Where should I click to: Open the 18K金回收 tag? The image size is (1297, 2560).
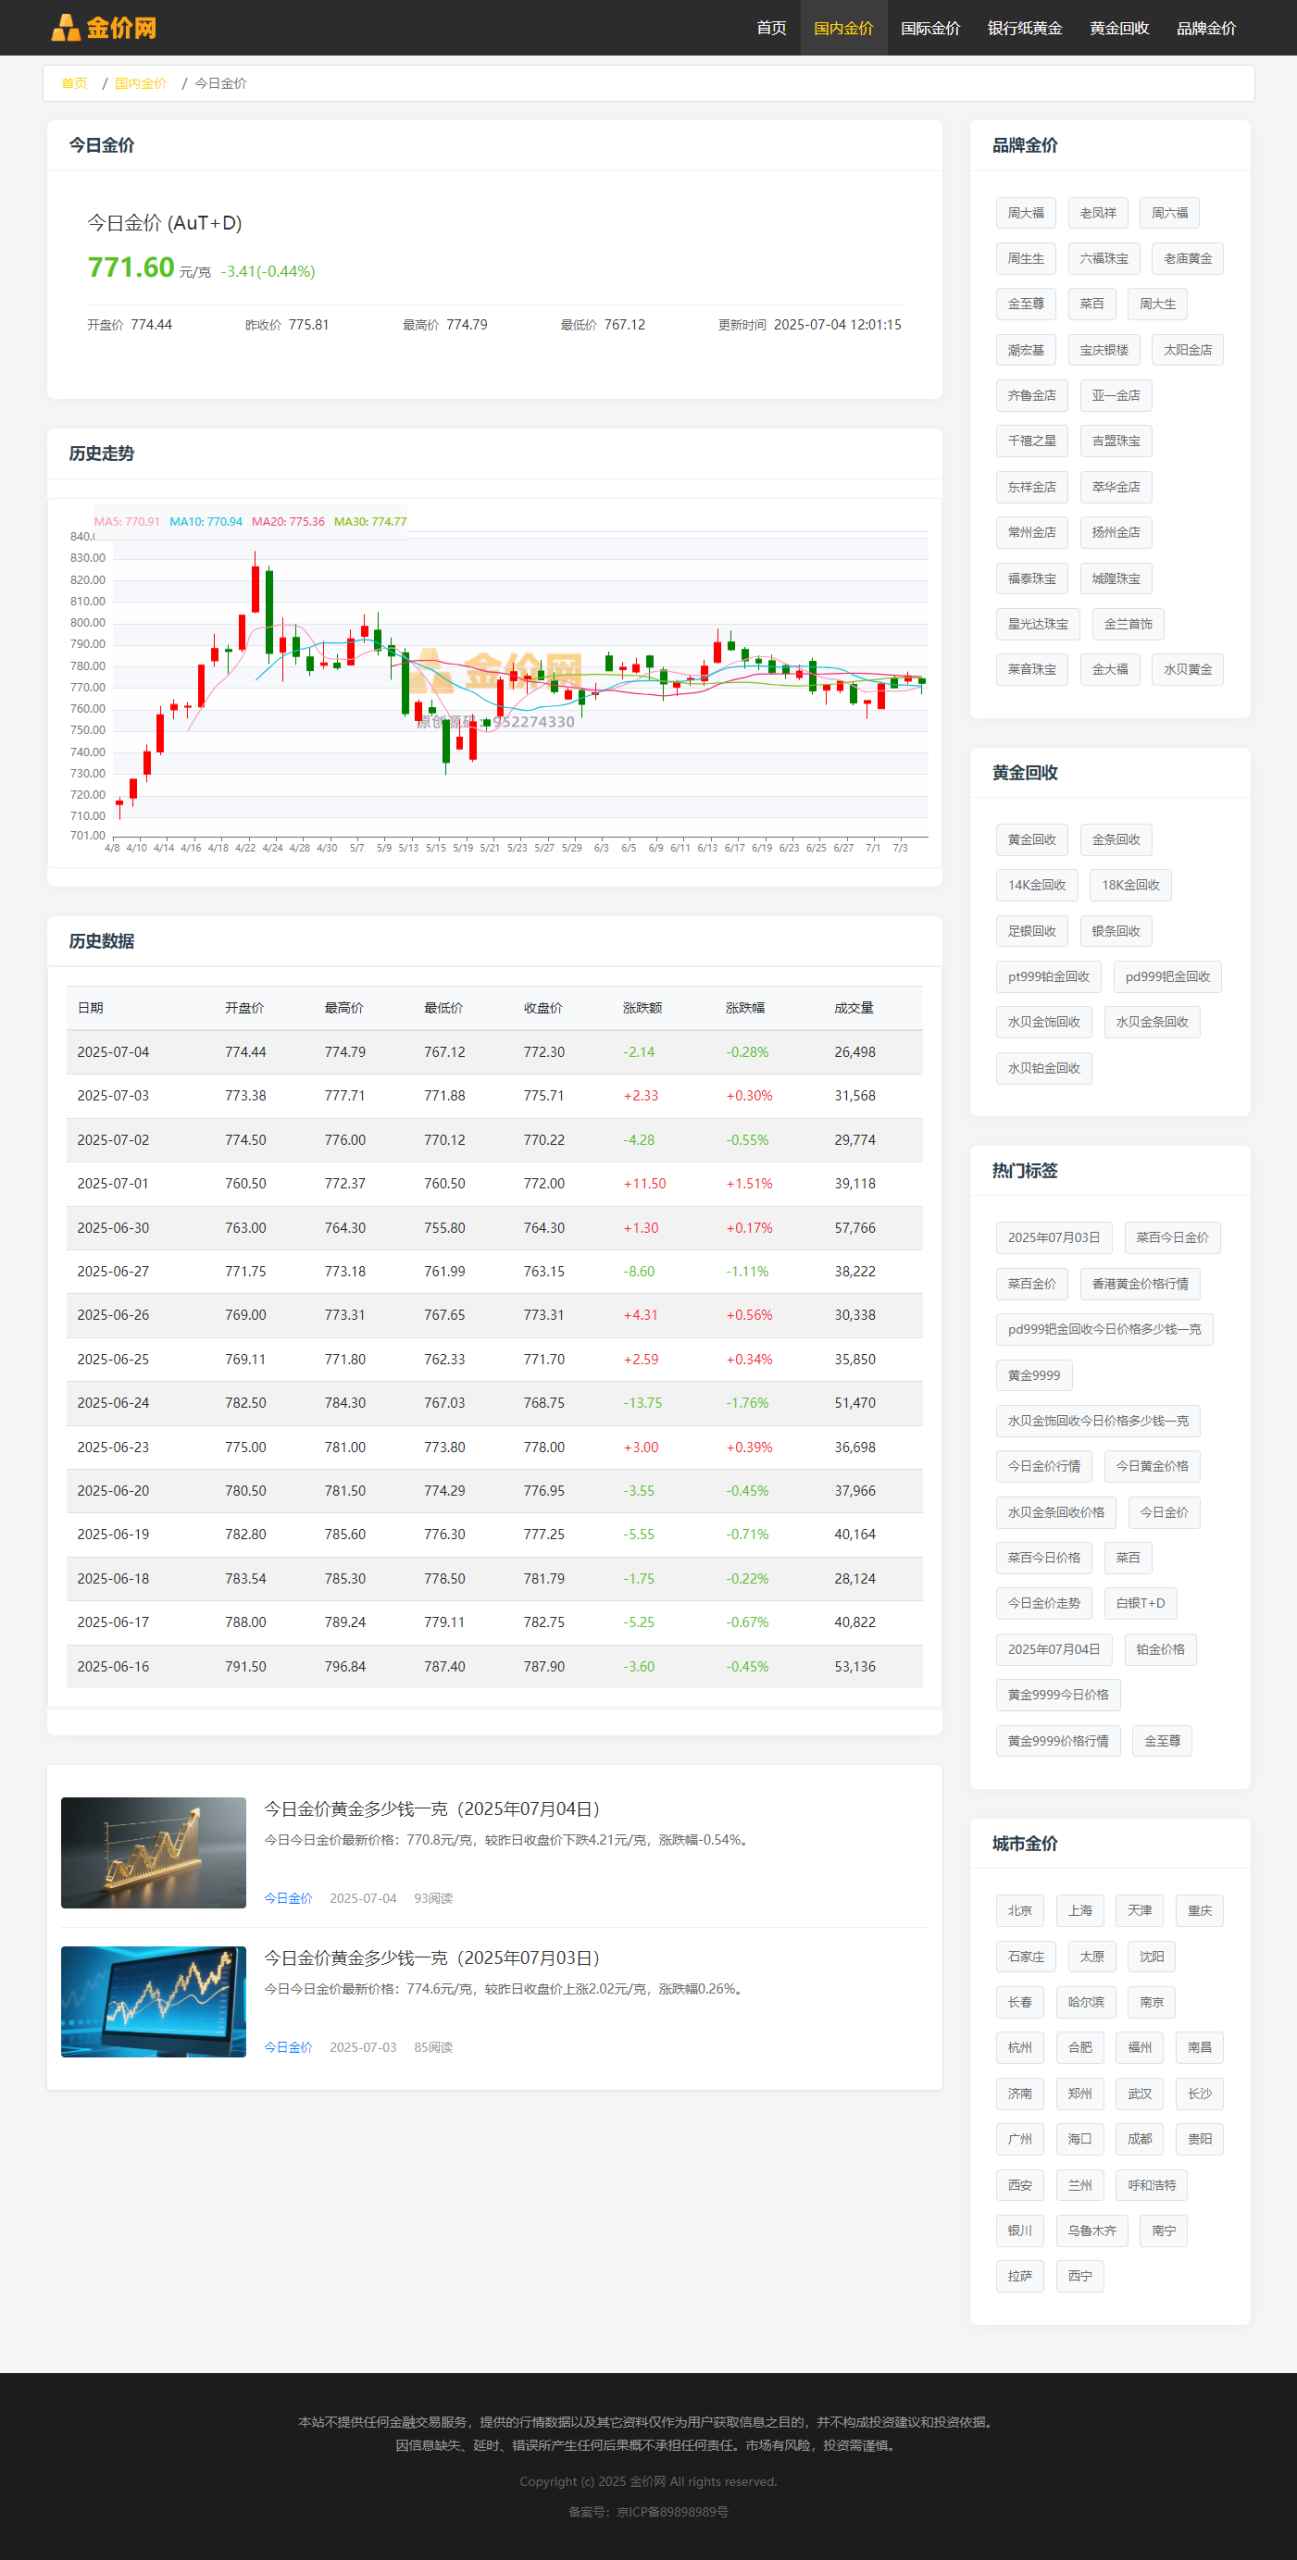pyautogui.click(x=1130, y=885)
